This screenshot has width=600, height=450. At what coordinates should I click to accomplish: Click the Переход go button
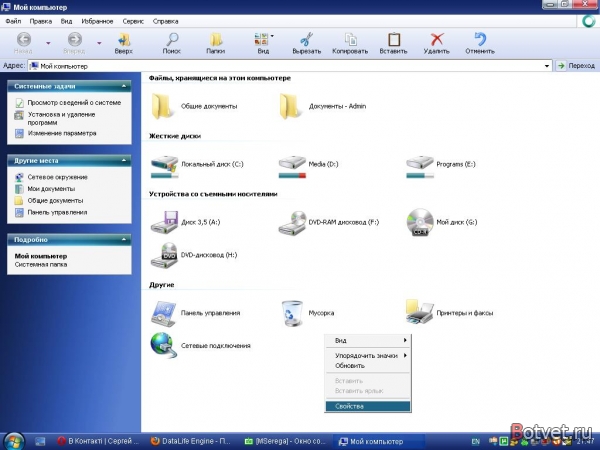576,66
